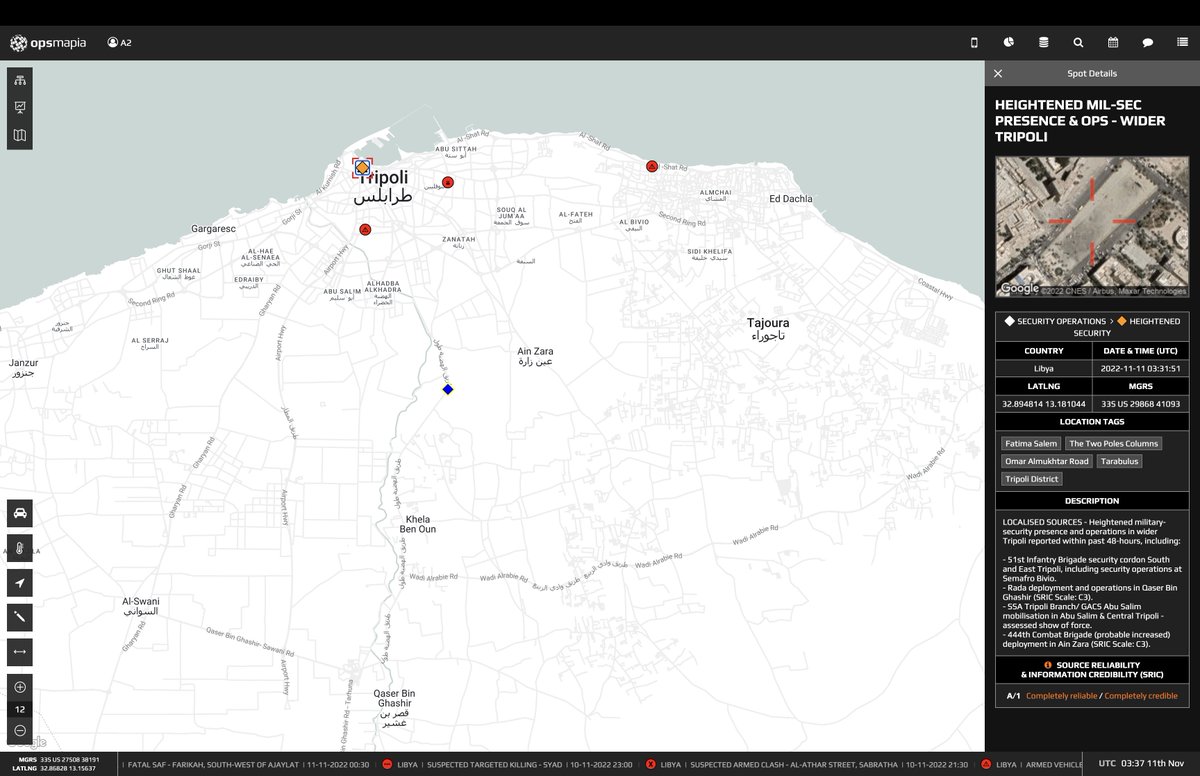Open the calendar icon in top bar
This screenshot has width=1200, height=776.
pos(1113,43)
